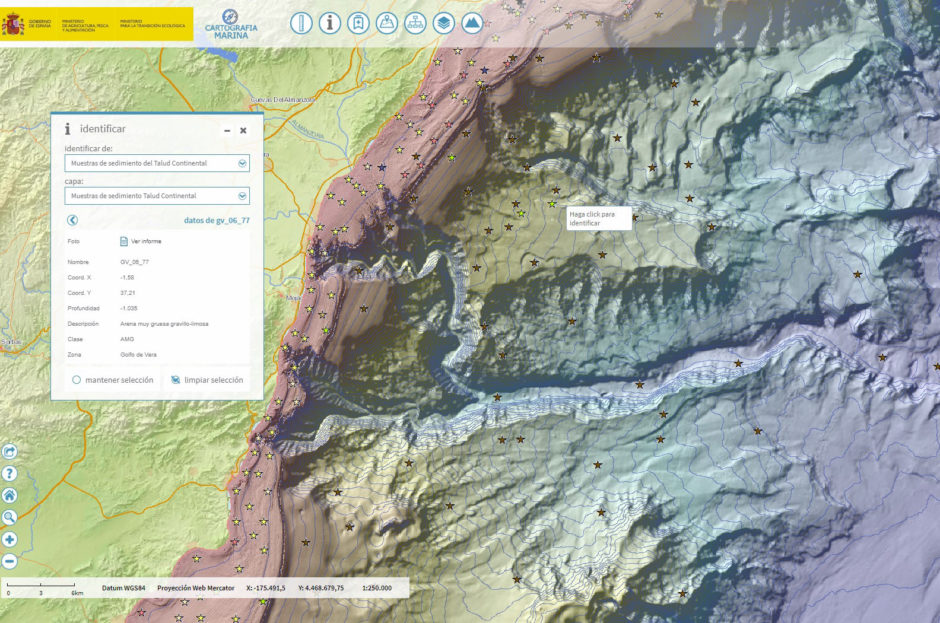Select the 'mantener selección' radio option

tap(76, 380)
